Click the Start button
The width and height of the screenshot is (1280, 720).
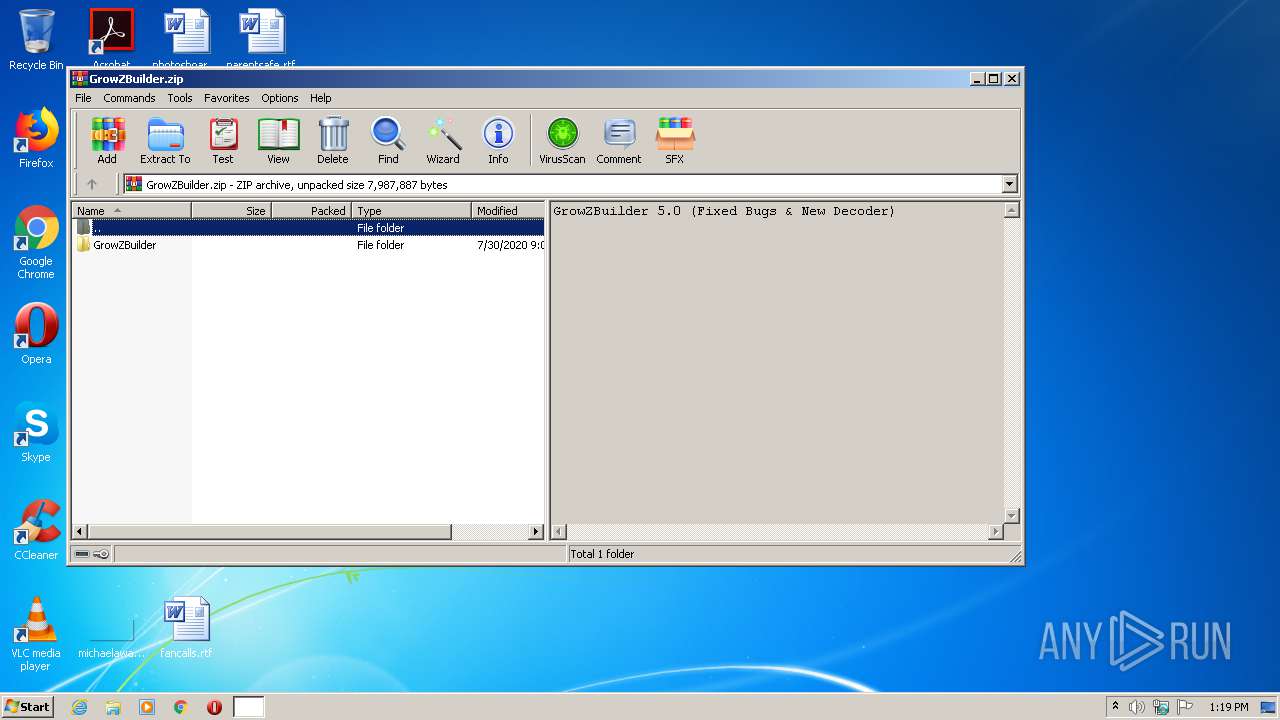(x=27, y=707)
